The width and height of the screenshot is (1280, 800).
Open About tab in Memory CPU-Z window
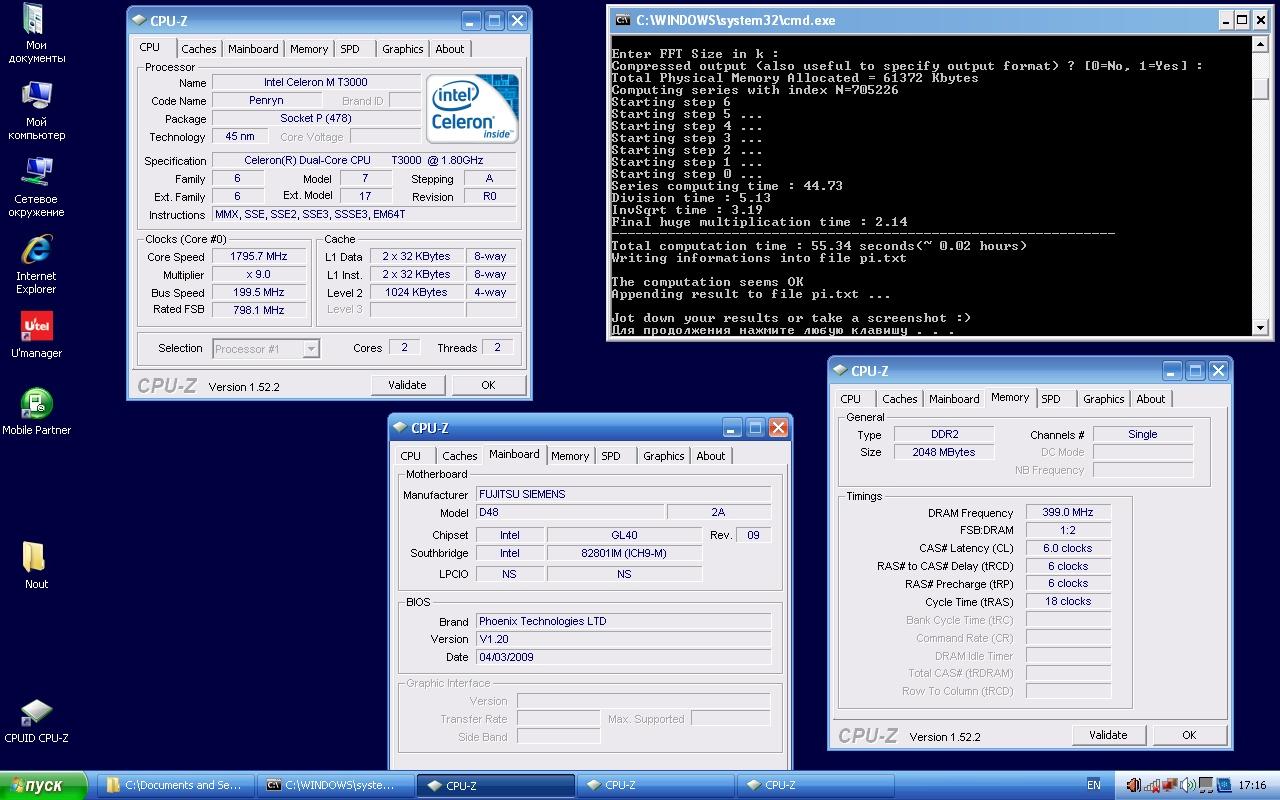(x=1150, y=399)
